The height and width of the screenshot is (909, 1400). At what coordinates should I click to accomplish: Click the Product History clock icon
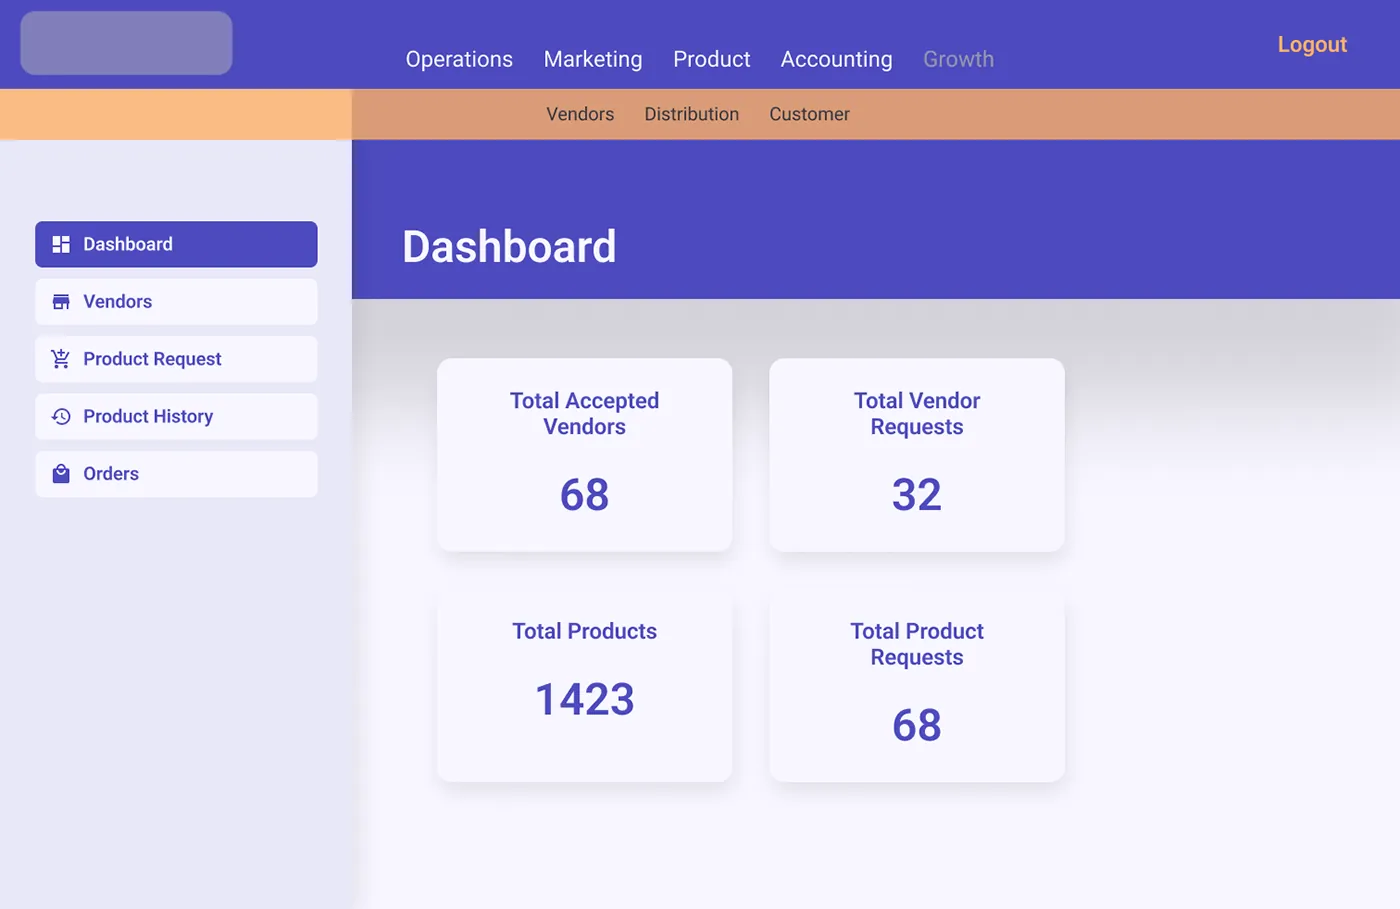[x=61, y=416]
